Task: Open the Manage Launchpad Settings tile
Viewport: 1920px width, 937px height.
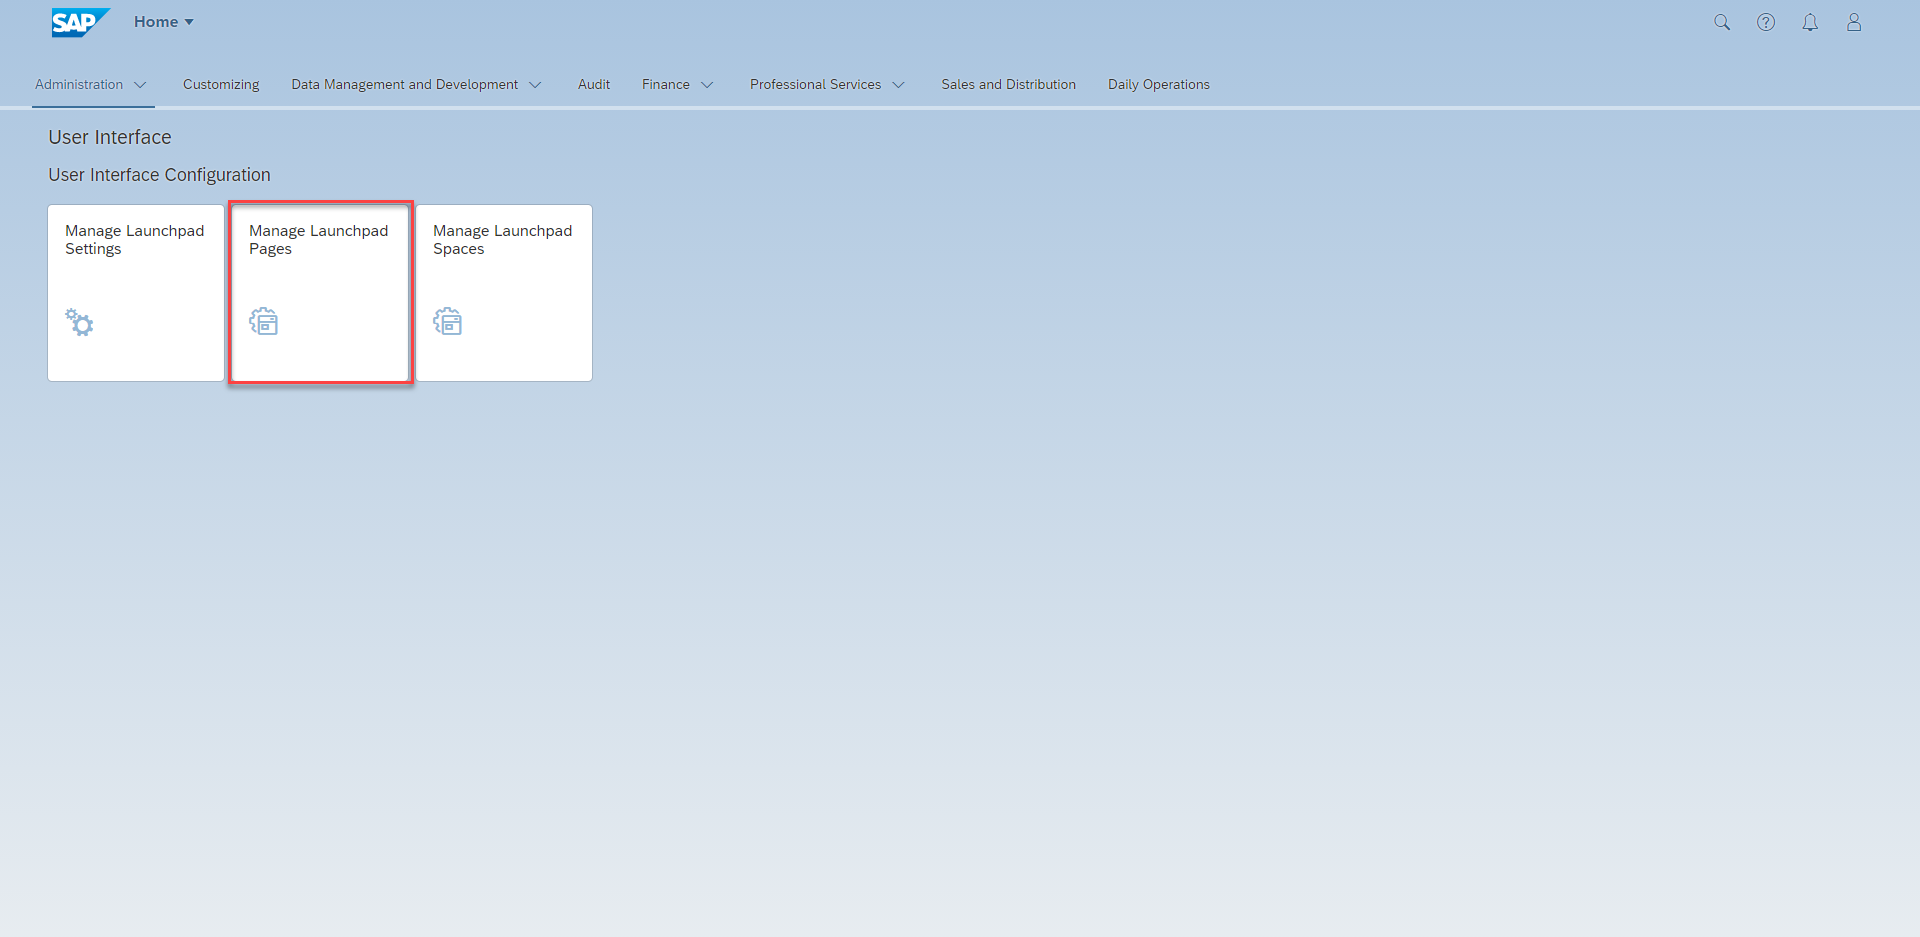Action: pyautogui.click(x=136, y=293)
